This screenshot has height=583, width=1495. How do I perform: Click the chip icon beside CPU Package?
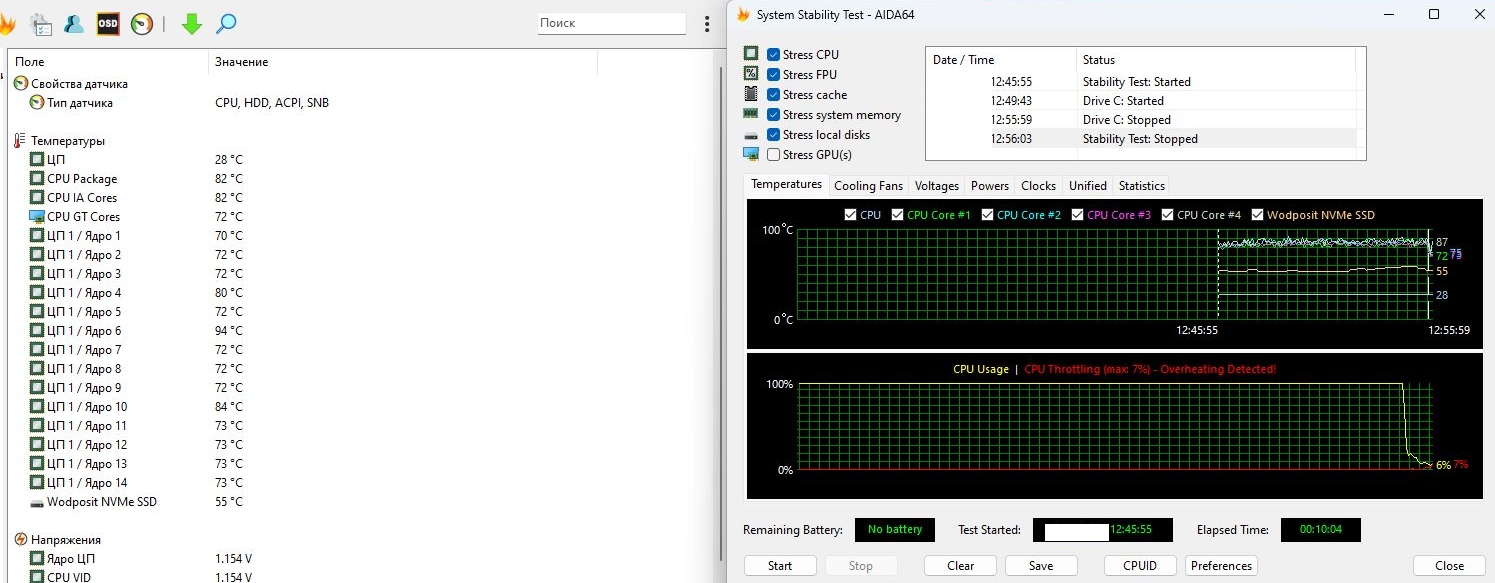tap(37, 179)
